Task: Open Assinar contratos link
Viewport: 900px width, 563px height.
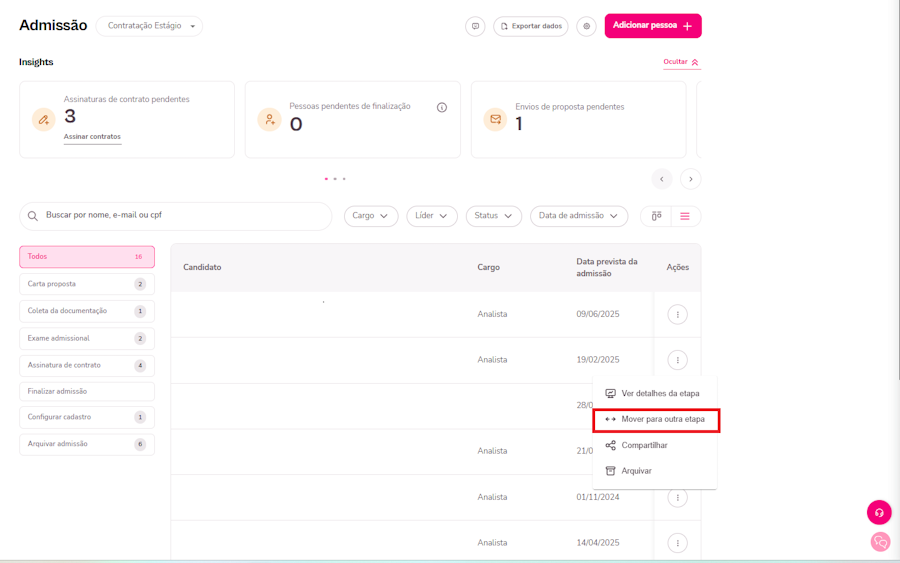Action: point(92,137)
